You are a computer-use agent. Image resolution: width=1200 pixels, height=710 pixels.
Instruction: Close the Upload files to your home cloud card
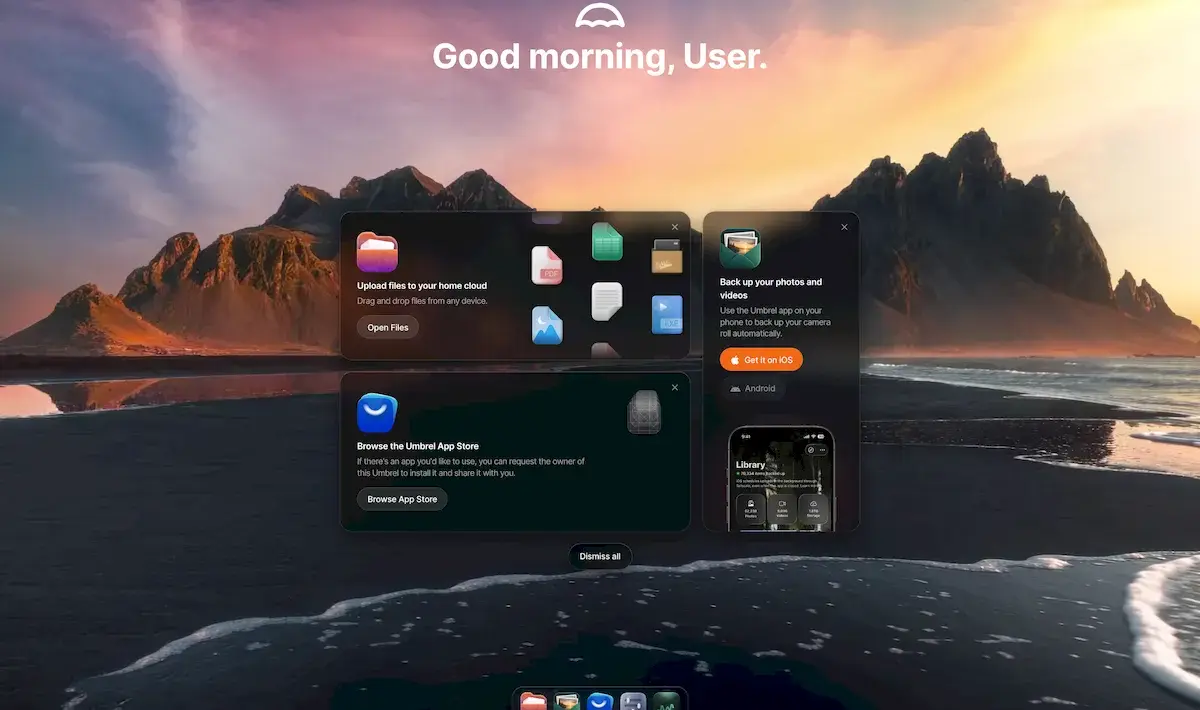pyautogui.click(x=675, y=227)
